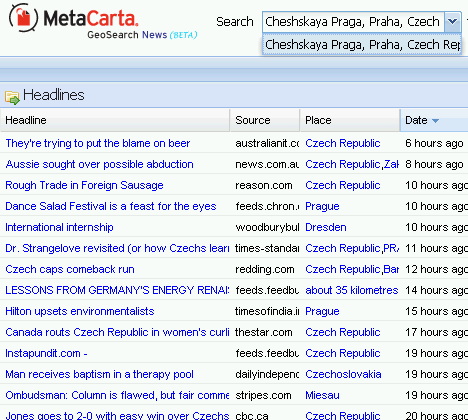Open 'Dance Salad Festival' headline link
Screen dimensions: 468x420
pos(111,206)
